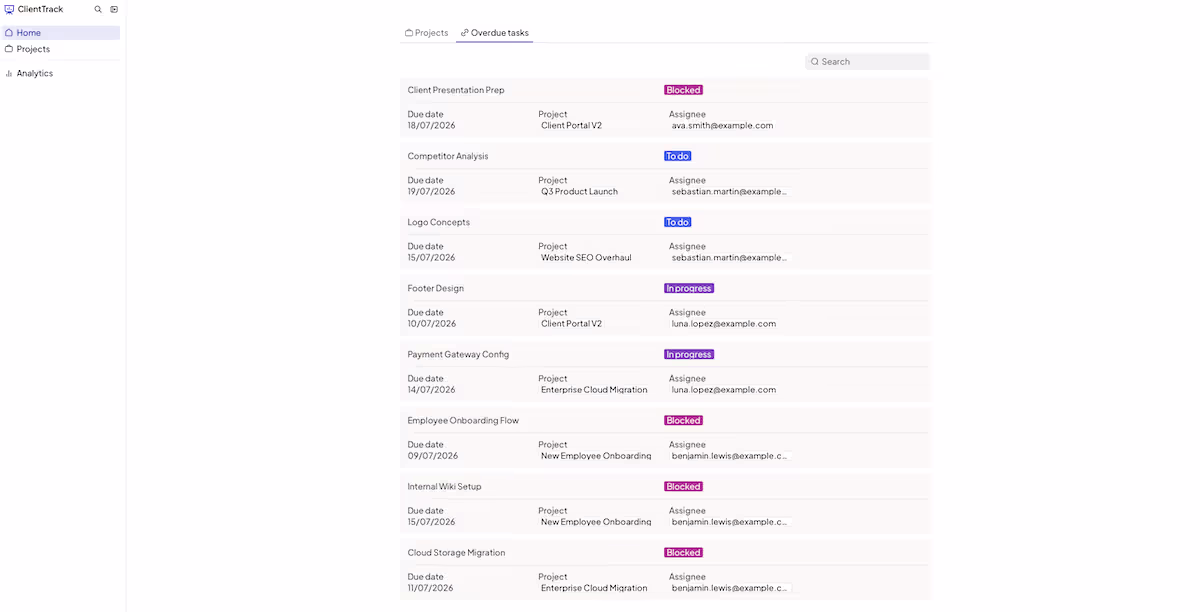
Task: Open the sidebar search icon
Action: (98, 9)
